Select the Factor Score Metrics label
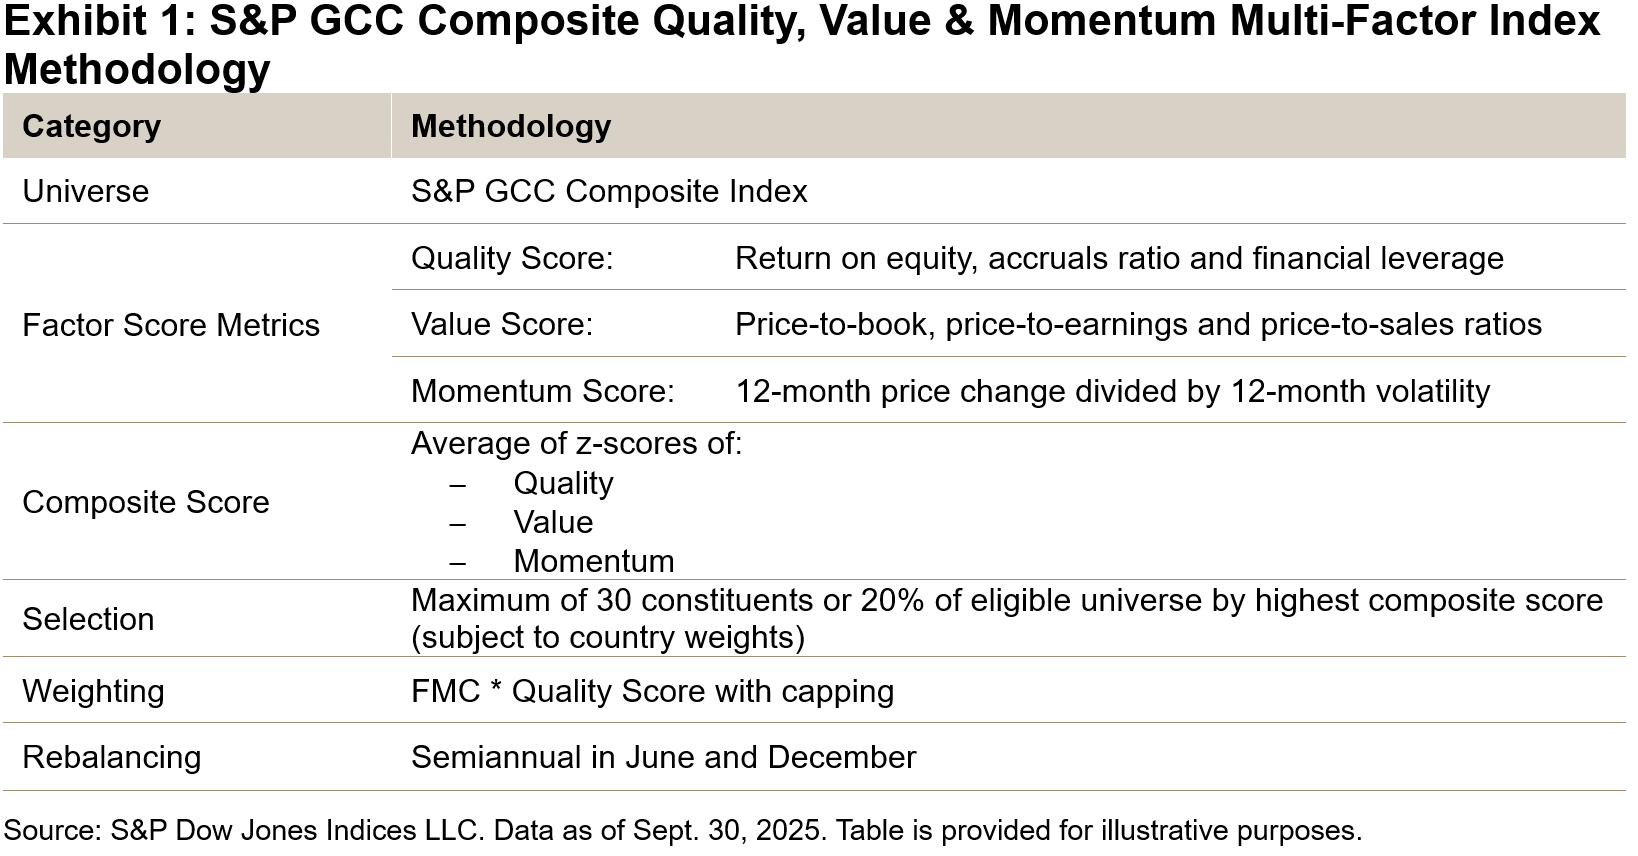 click(x=170, y=325)
